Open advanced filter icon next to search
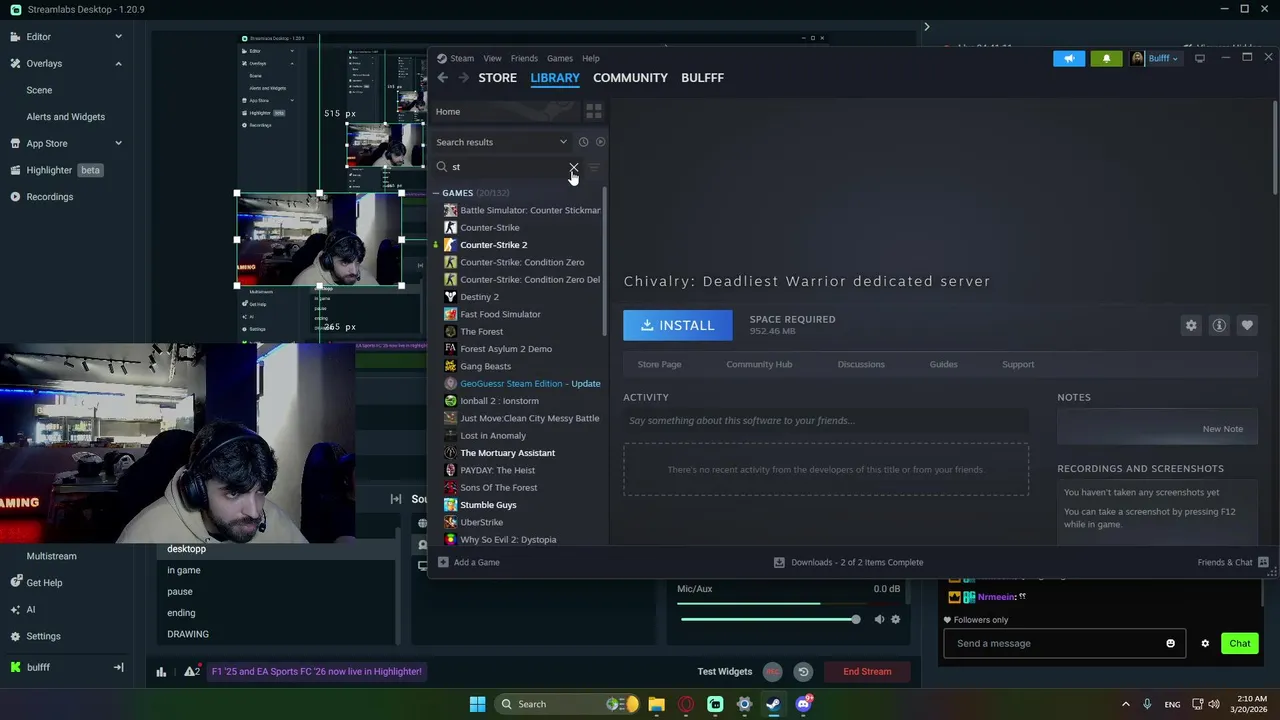 click(594, 167)
